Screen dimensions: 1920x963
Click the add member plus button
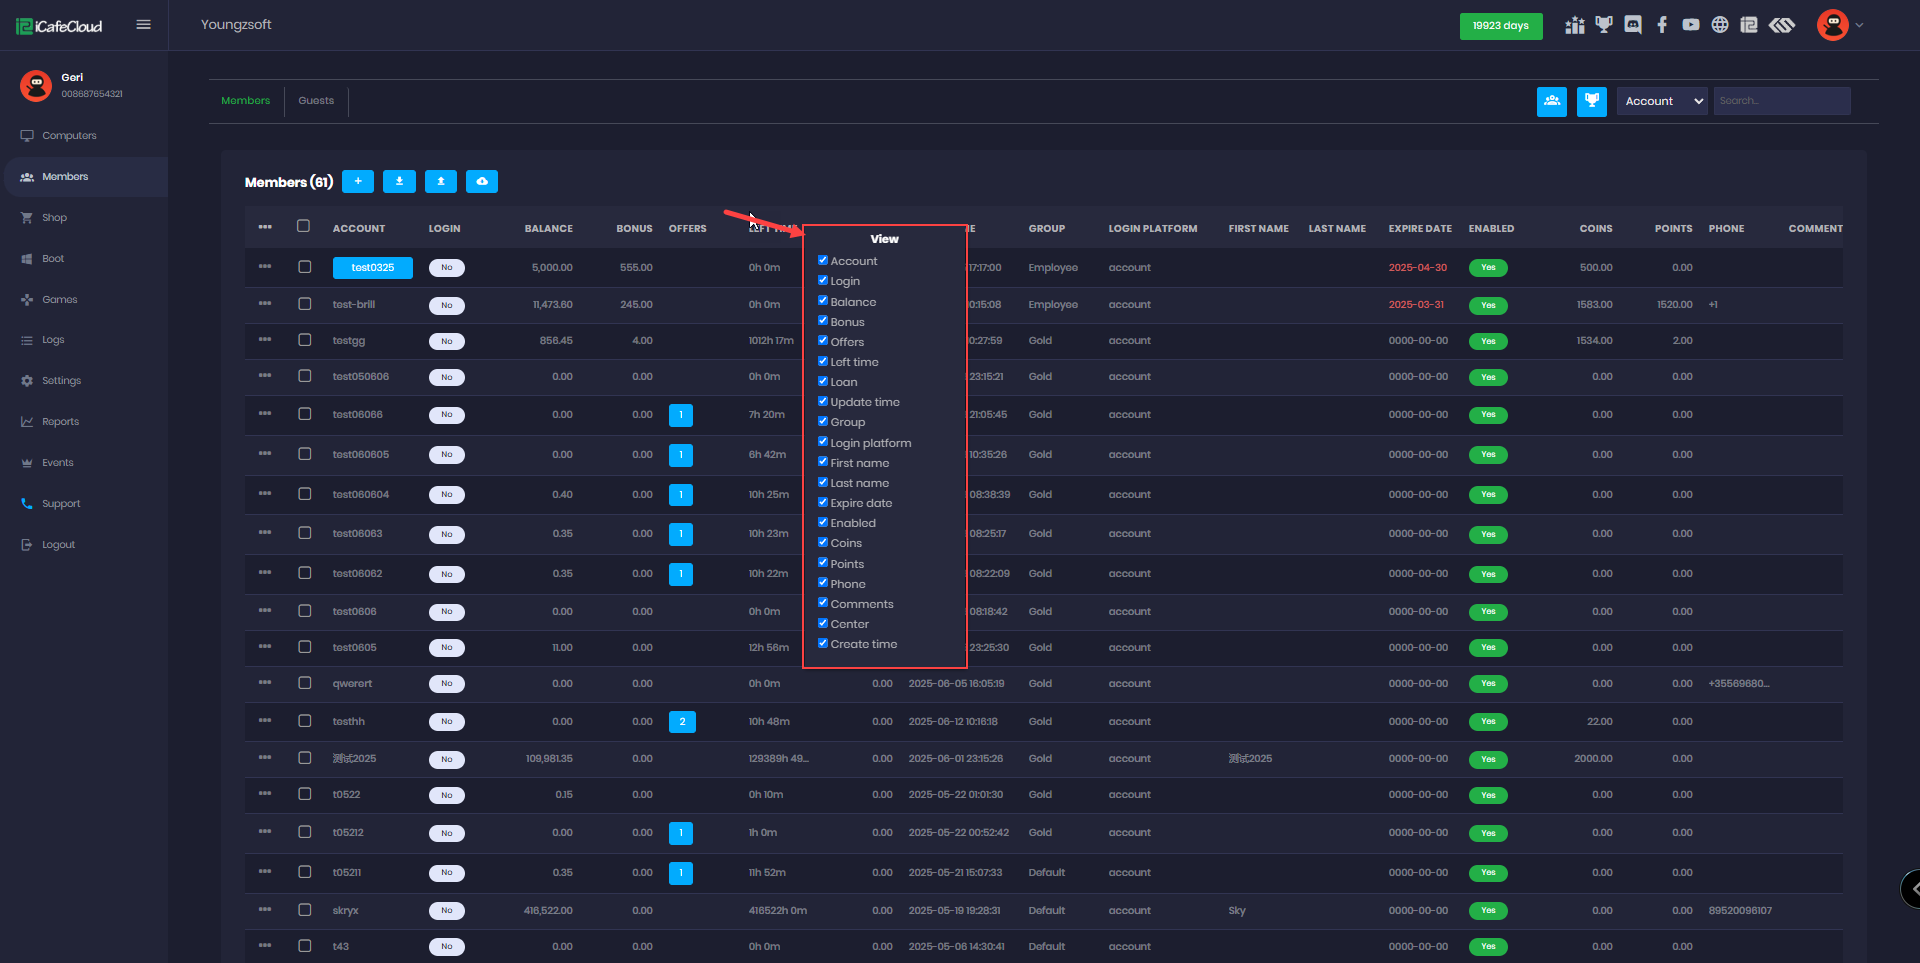coord(358,181)
